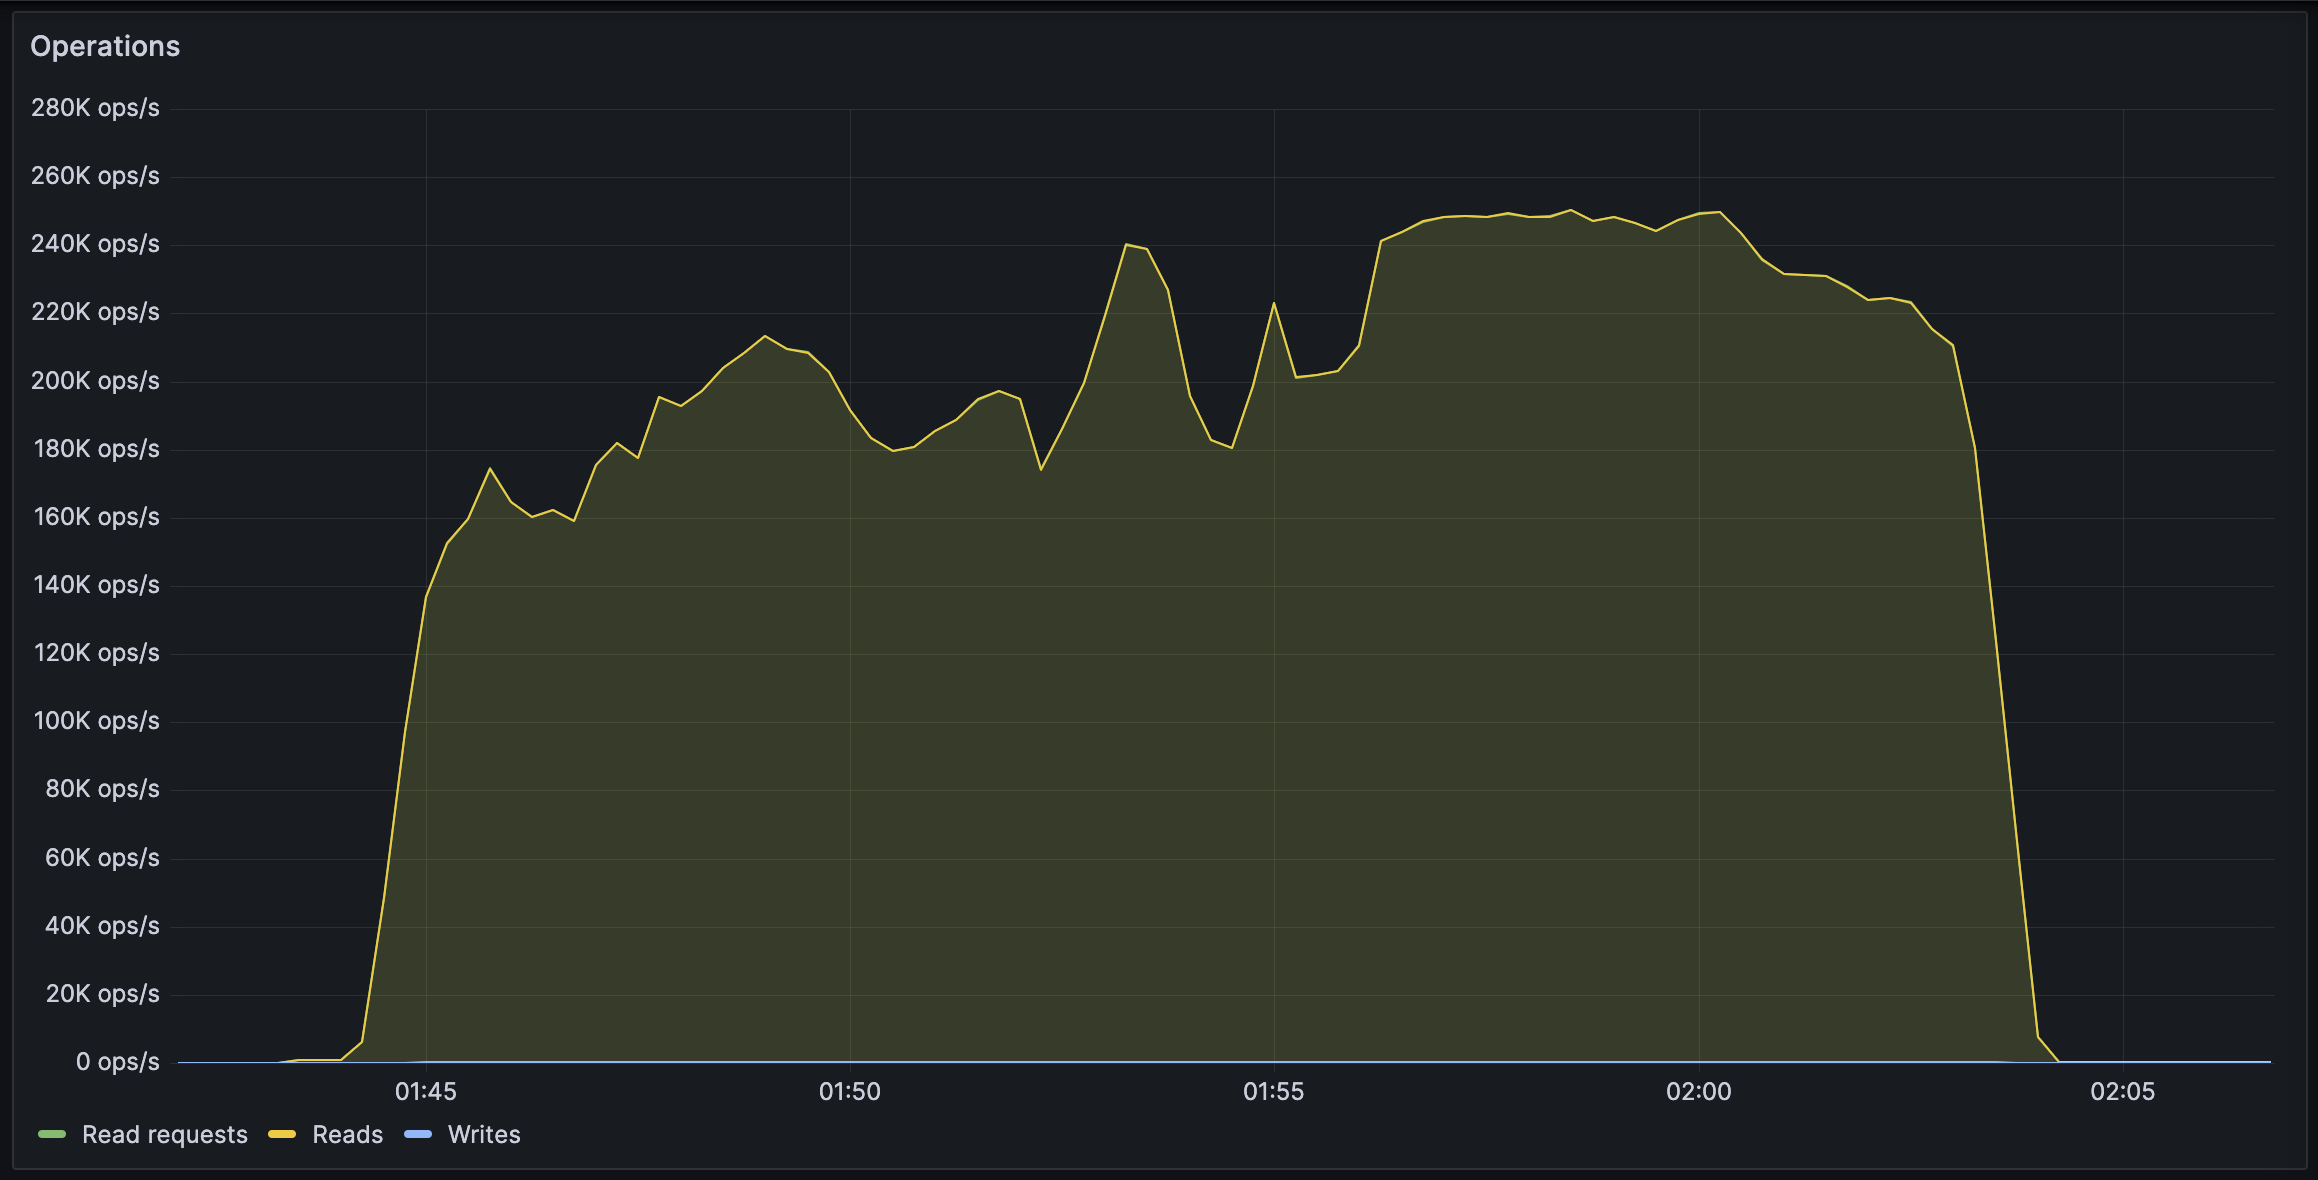Click the 200K ops/s axis label
2318x1180 pixels.
pyautogui.click(x=95, y=381)
